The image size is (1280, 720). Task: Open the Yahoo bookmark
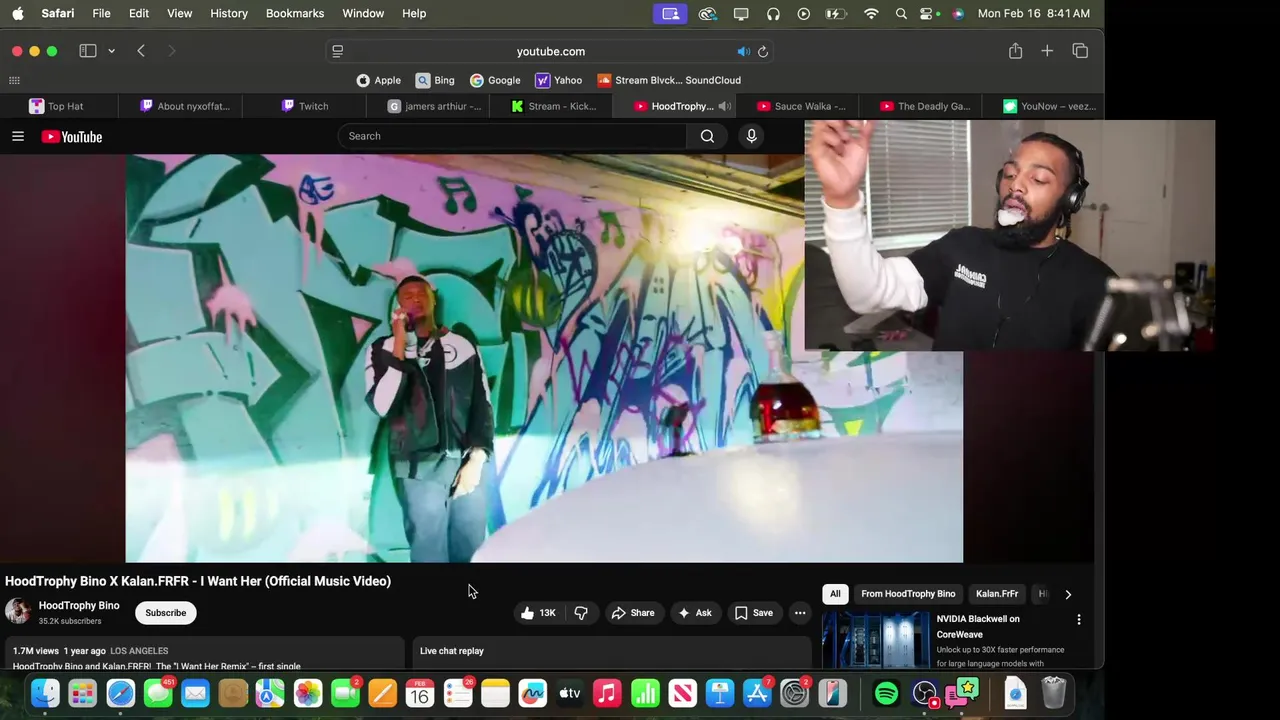click(x=558, y=80)
